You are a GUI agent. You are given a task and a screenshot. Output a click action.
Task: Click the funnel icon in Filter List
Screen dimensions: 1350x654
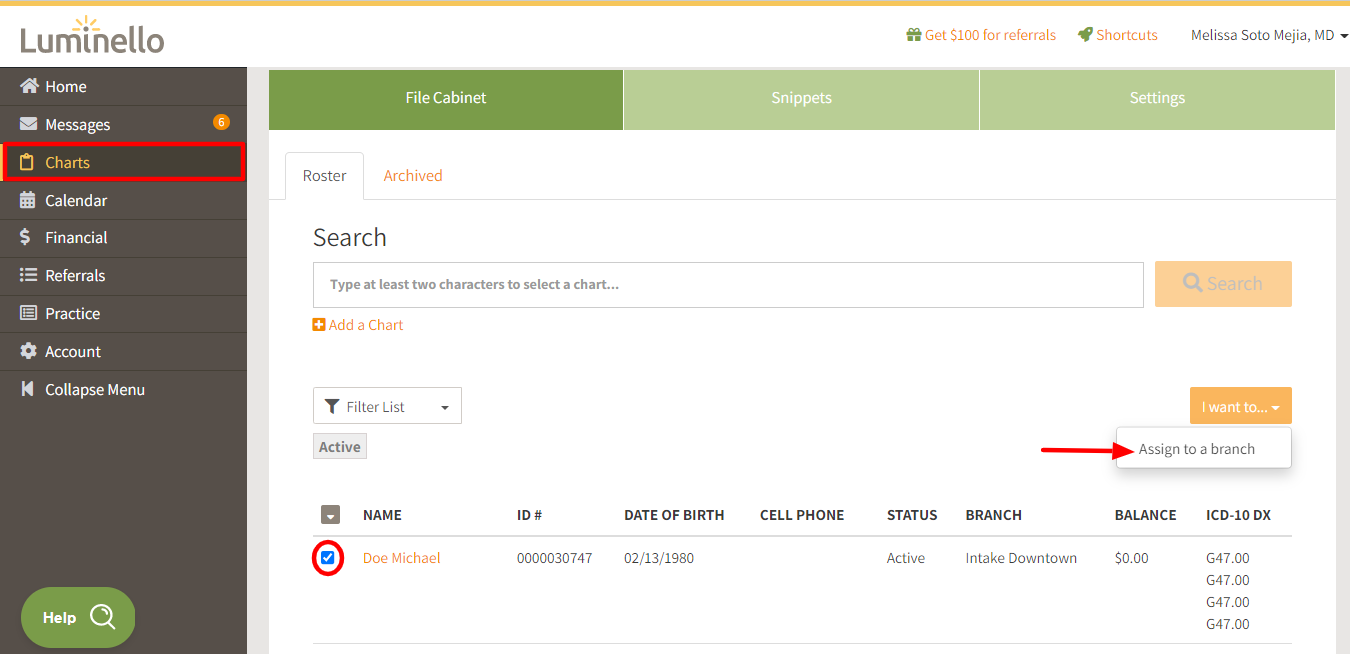(x=332, y=406)
